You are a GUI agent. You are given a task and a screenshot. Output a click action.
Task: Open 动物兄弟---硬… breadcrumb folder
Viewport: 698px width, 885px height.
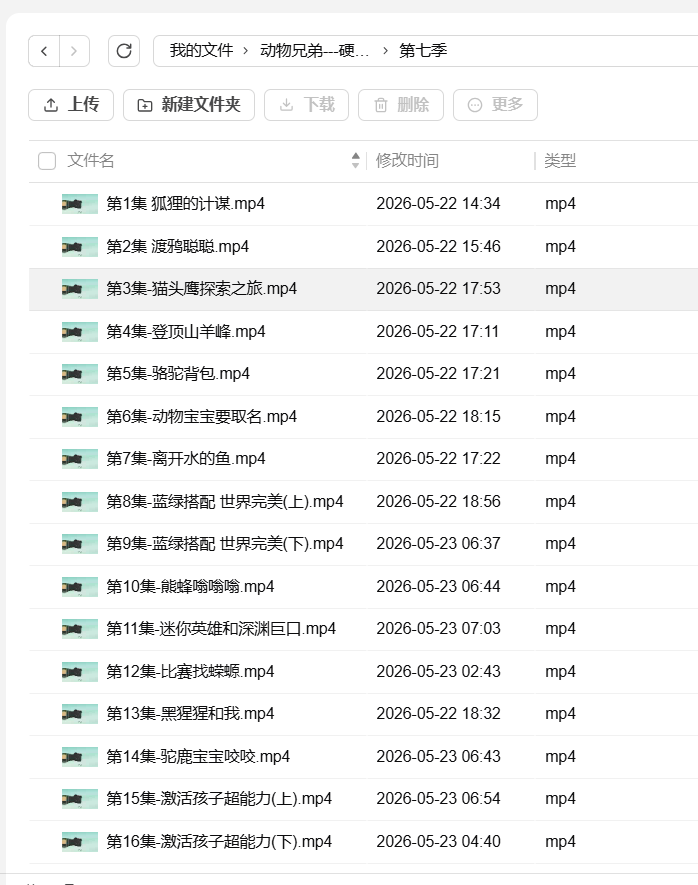(x=314, y=50)
